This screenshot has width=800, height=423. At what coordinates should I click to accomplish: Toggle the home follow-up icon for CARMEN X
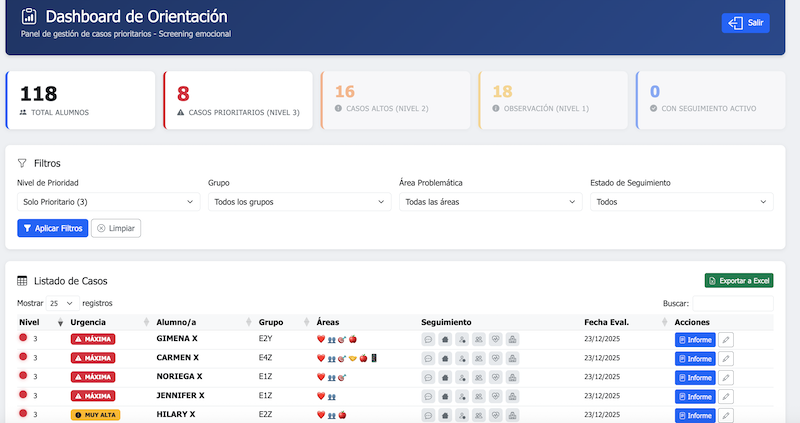tap(445, 358)
